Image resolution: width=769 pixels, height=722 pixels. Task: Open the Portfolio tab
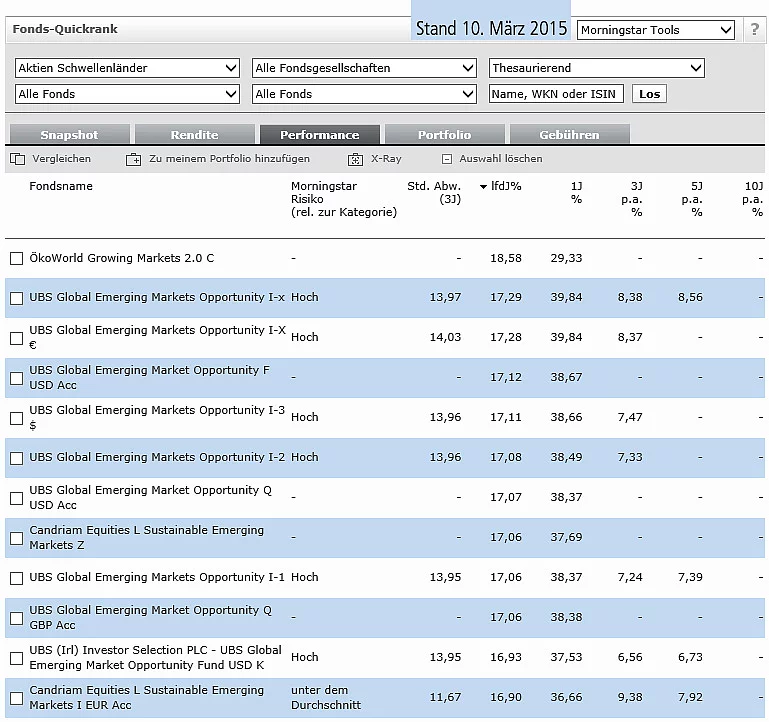pyautogui.click(x=445, y=134)
